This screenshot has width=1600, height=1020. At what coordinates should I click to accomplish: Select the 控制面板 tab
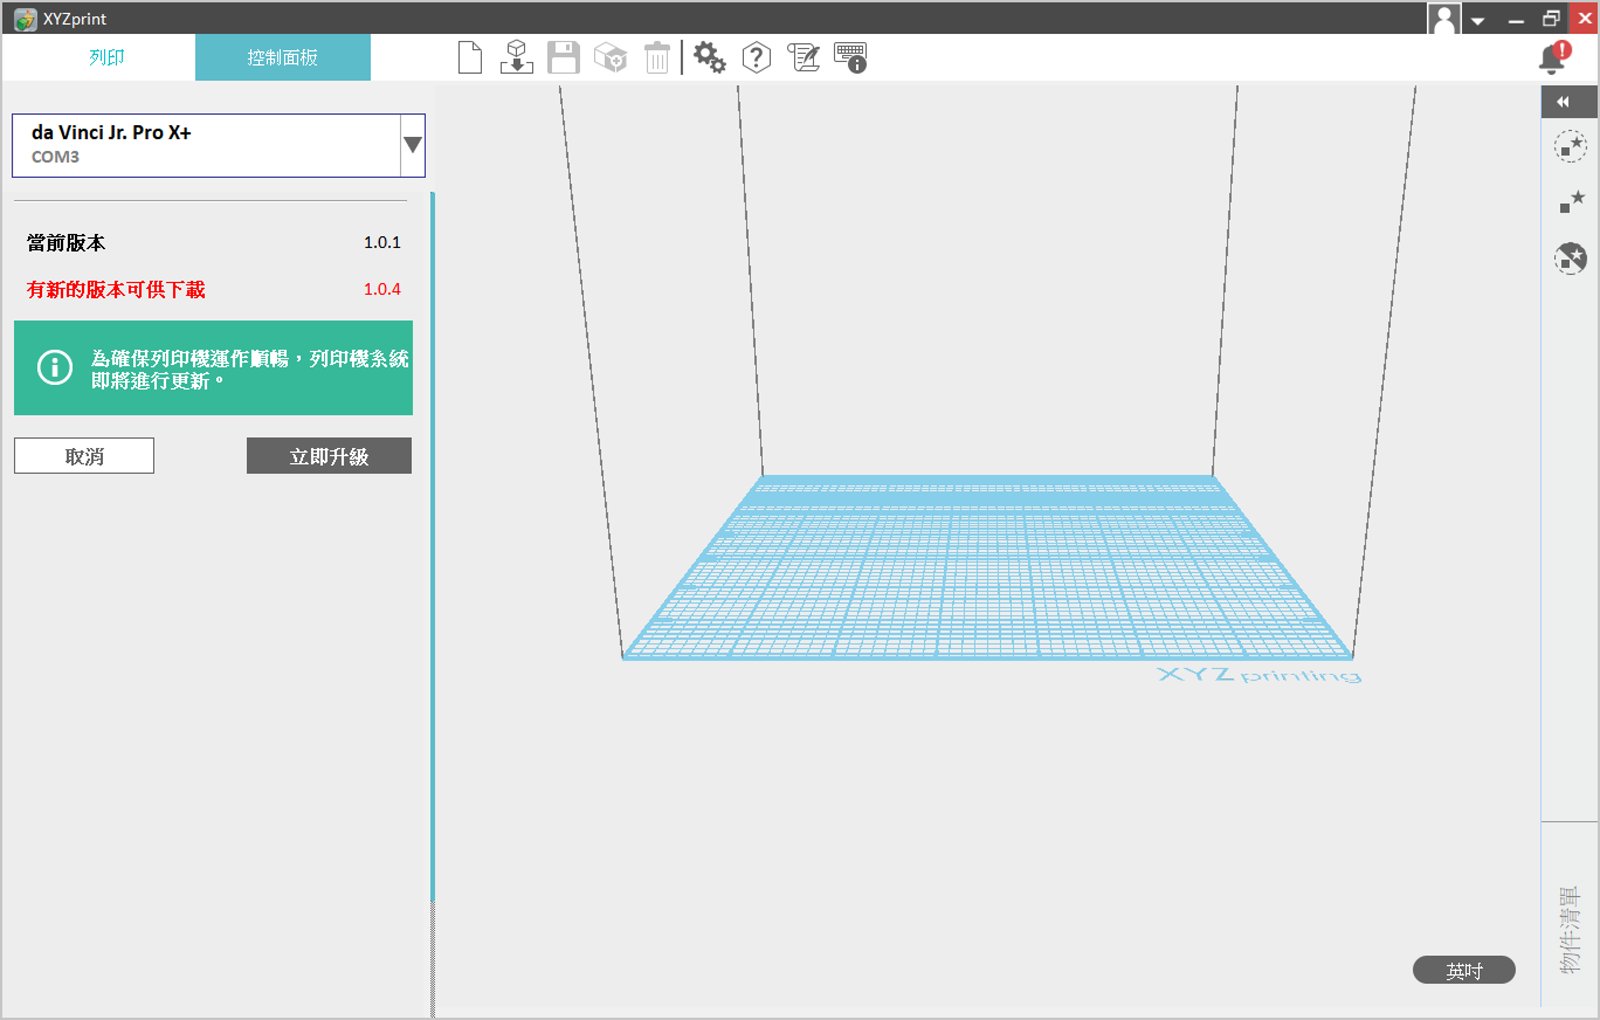point(283,58)
